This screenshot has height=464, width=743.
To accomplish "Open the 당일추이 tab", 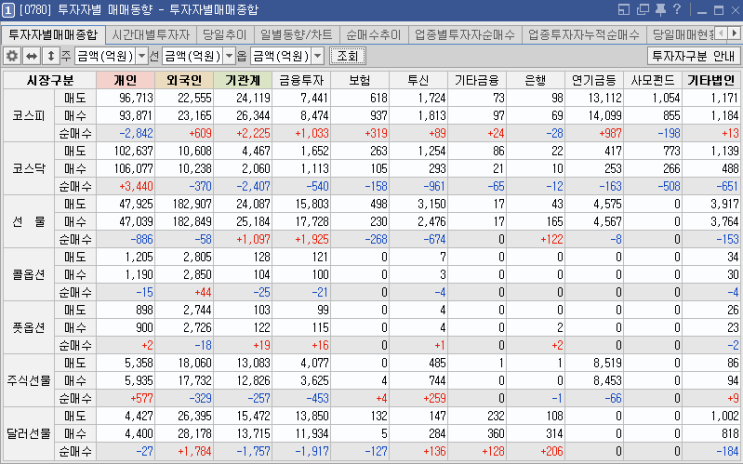I will coord(225,35).
